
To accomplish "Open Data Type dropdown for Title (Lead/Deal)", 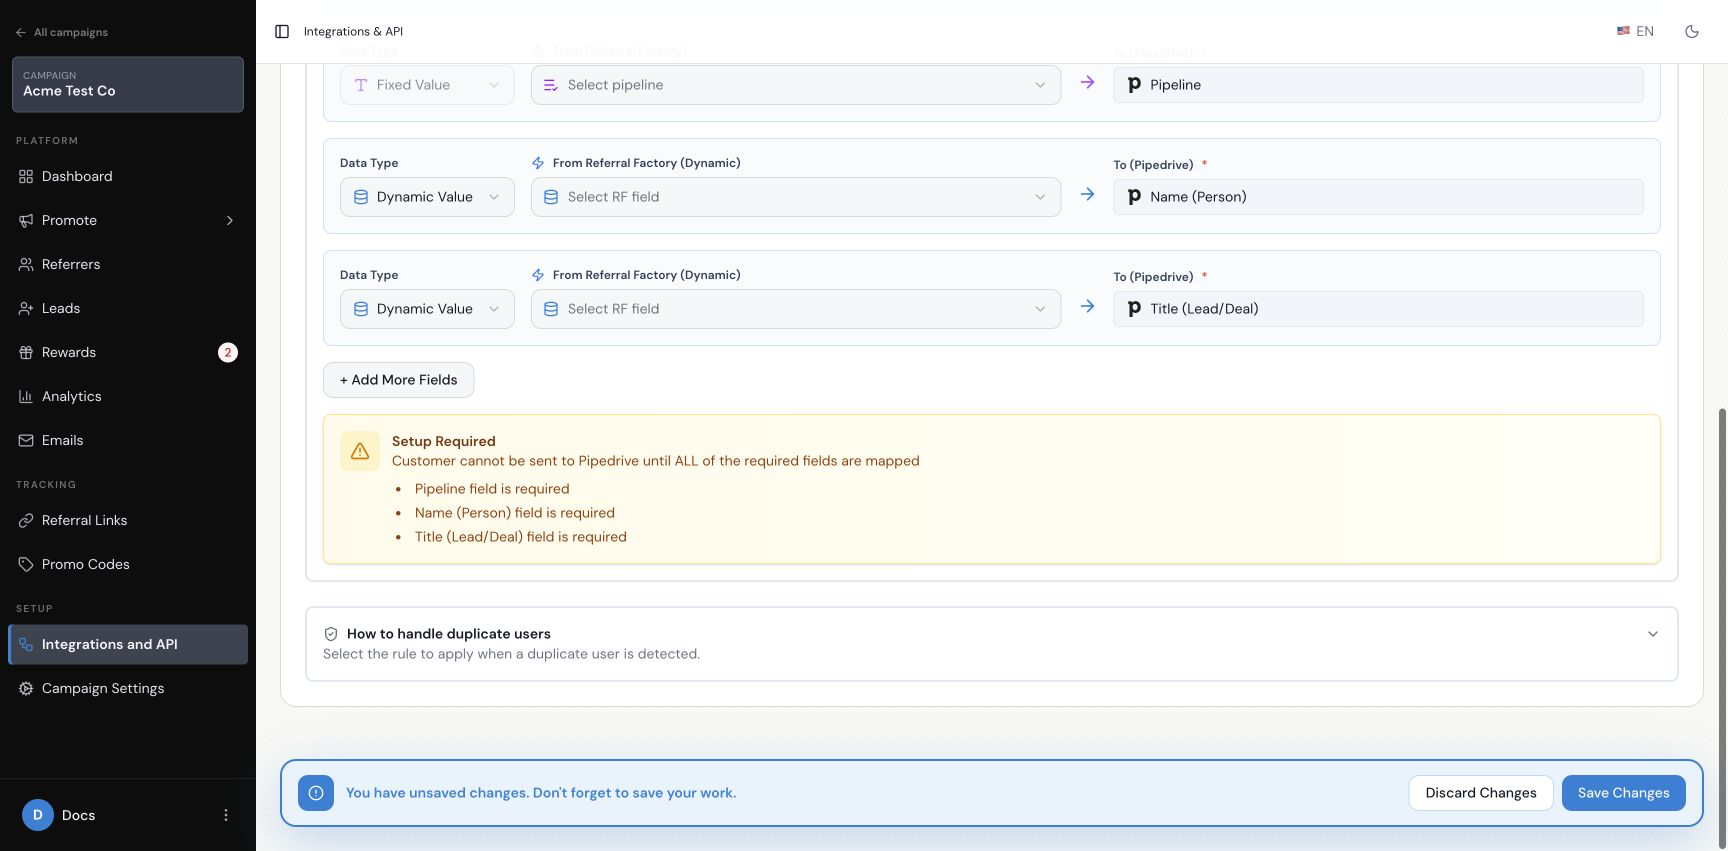I will 427,309.
